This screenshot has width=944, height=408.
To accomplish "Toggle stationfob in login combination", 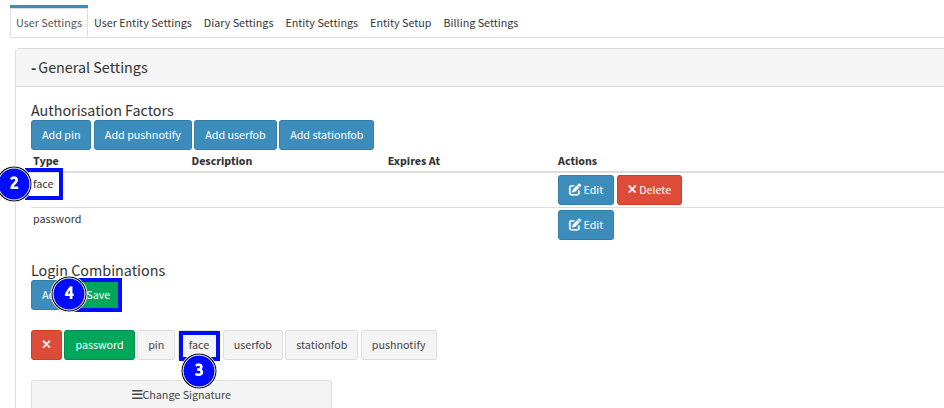I will click(321, 345).
